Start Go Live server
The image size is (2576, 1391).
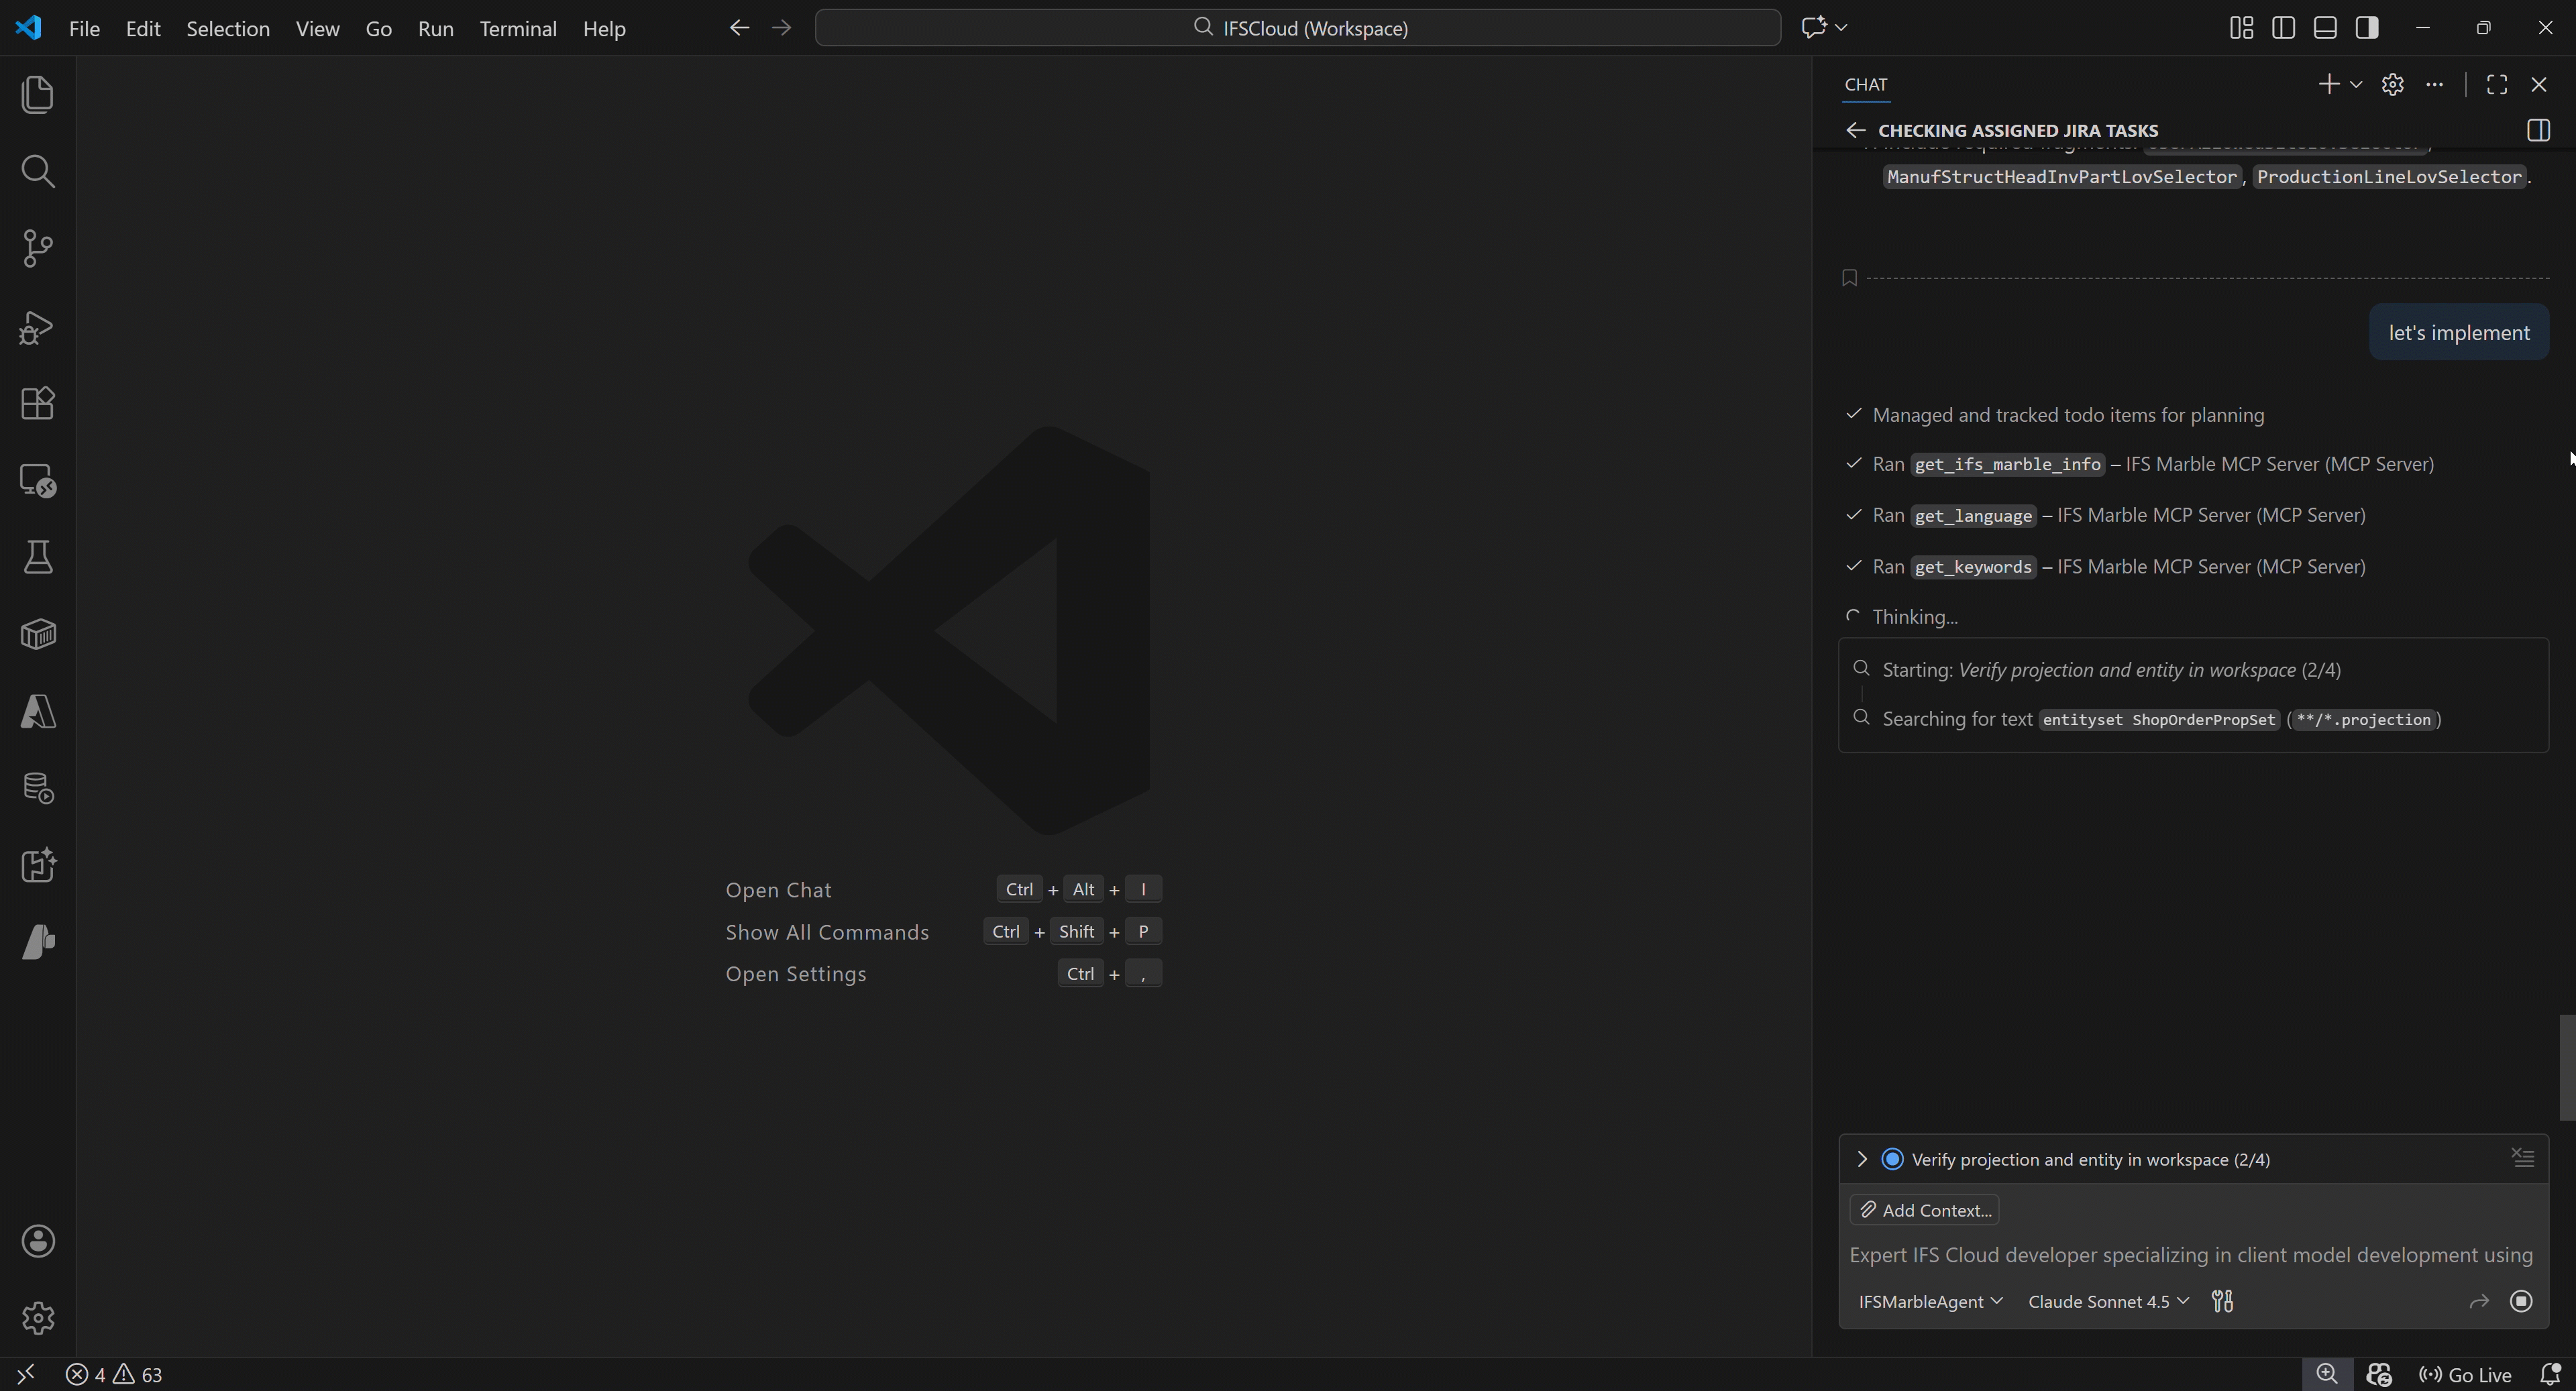[x=2465, y=1374]
